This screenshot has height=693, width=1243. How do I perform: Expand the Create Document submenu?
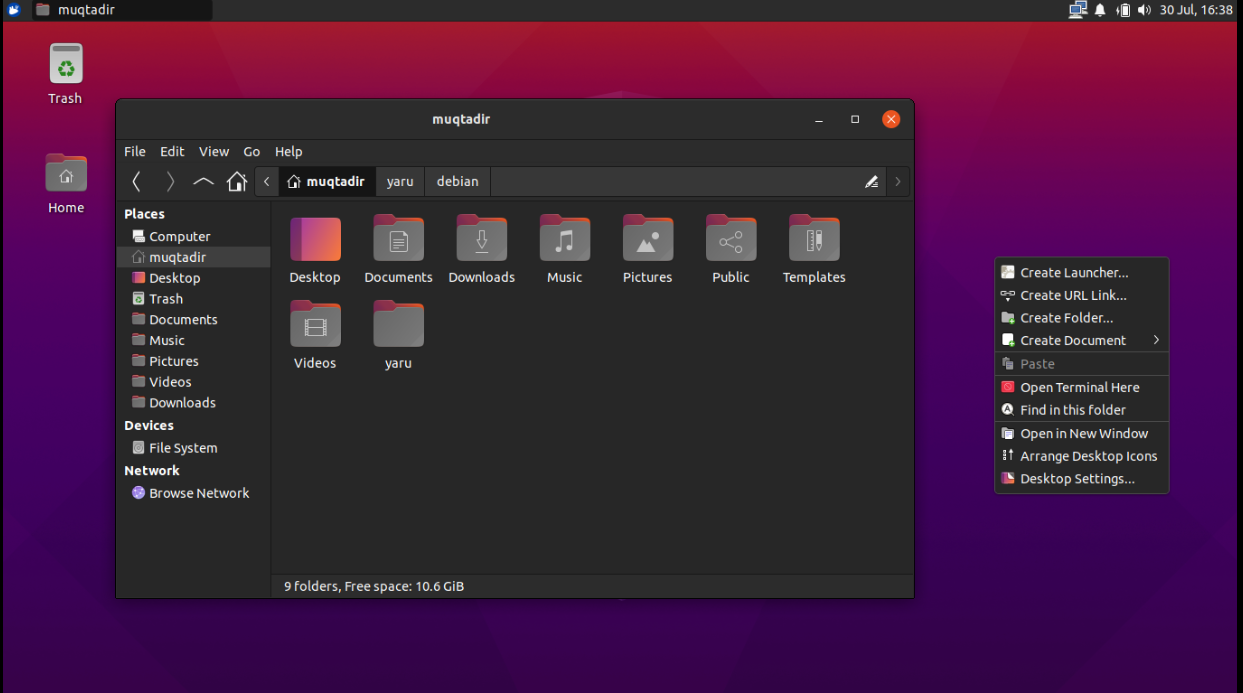[1082, 341]
